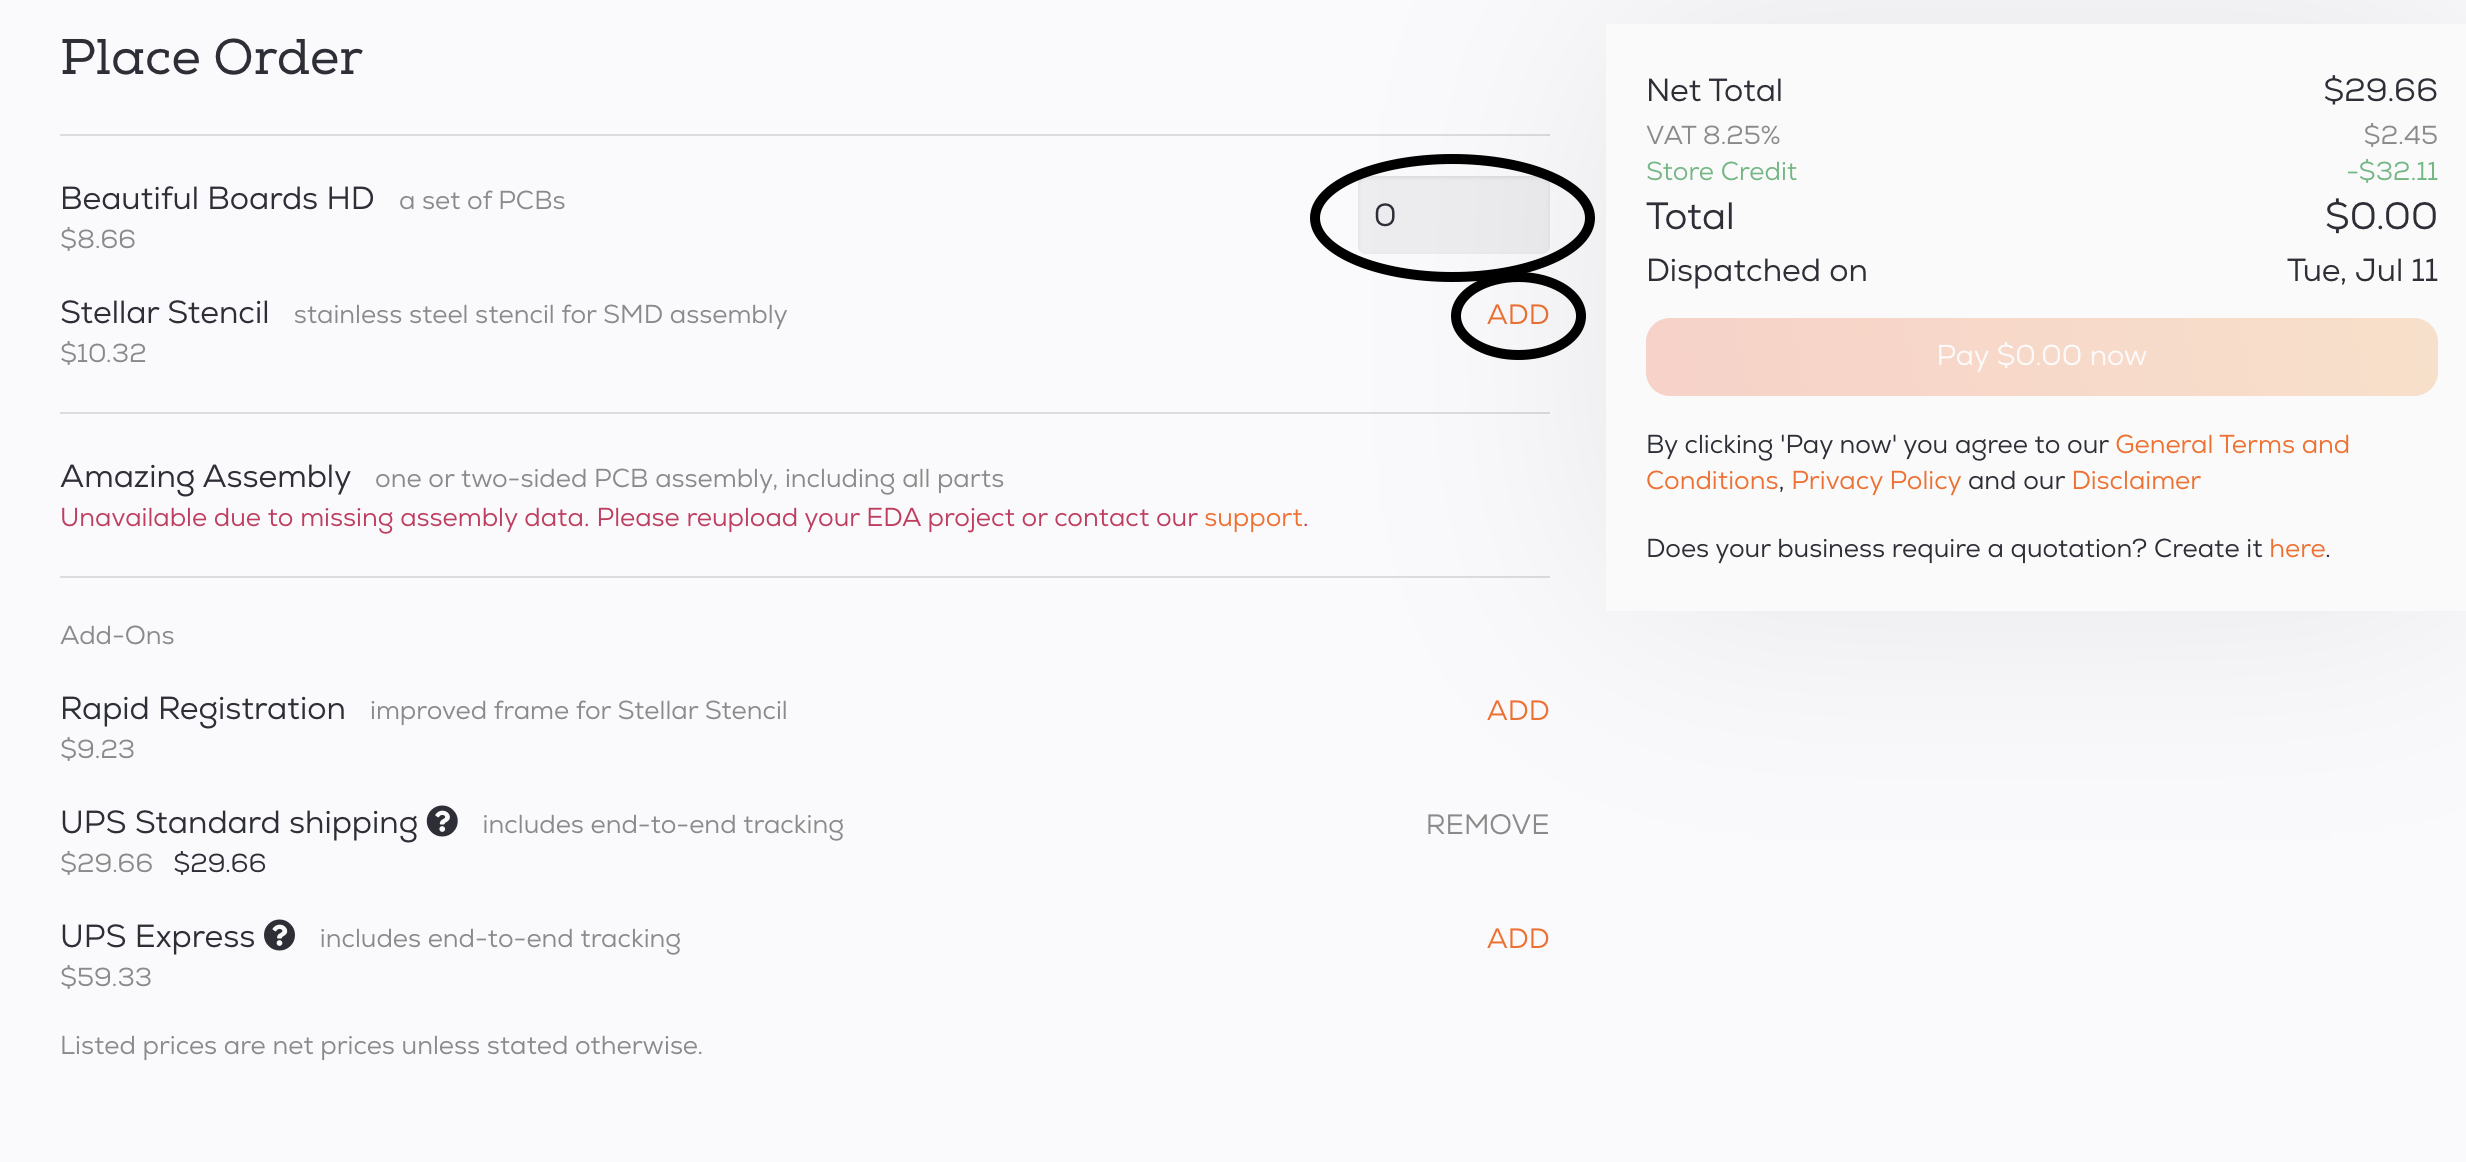
Task: Open the support link in assembly warning
Action: point(1253,517)
